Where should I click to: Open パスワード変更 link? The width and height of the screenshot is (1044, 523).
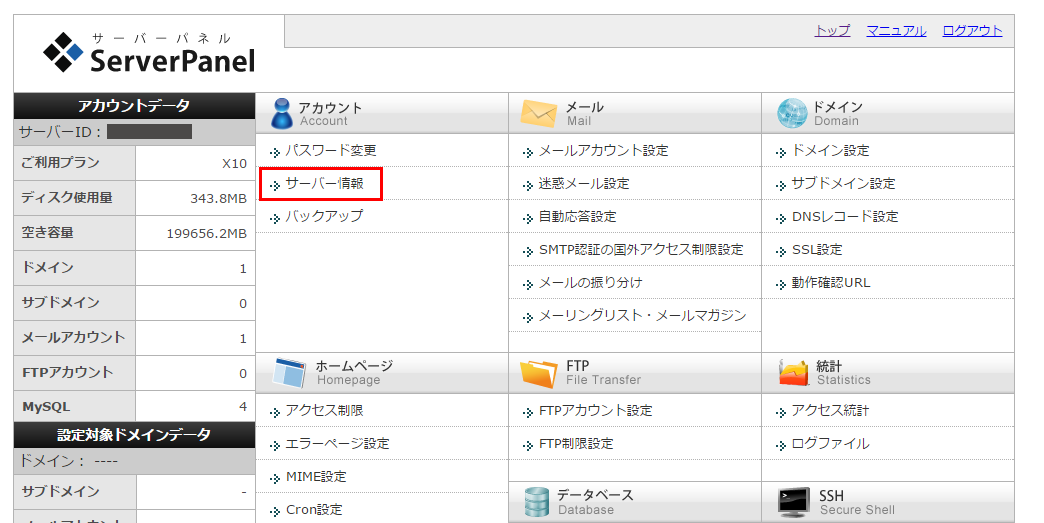click(330, 151)
